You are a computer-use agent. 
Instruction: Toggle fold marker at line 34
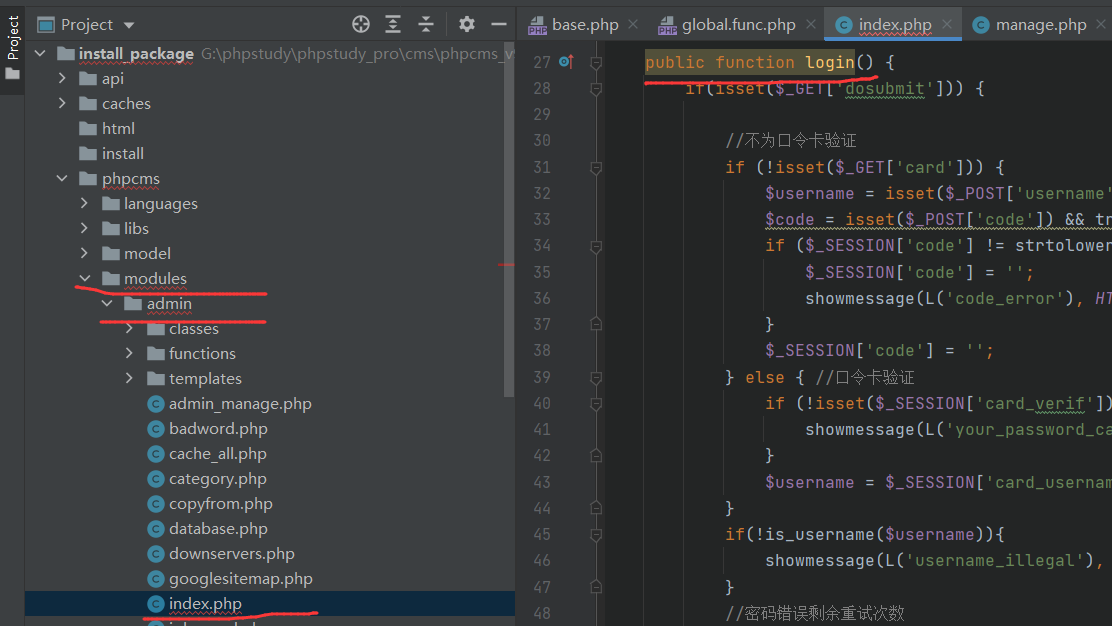[596, 246]
